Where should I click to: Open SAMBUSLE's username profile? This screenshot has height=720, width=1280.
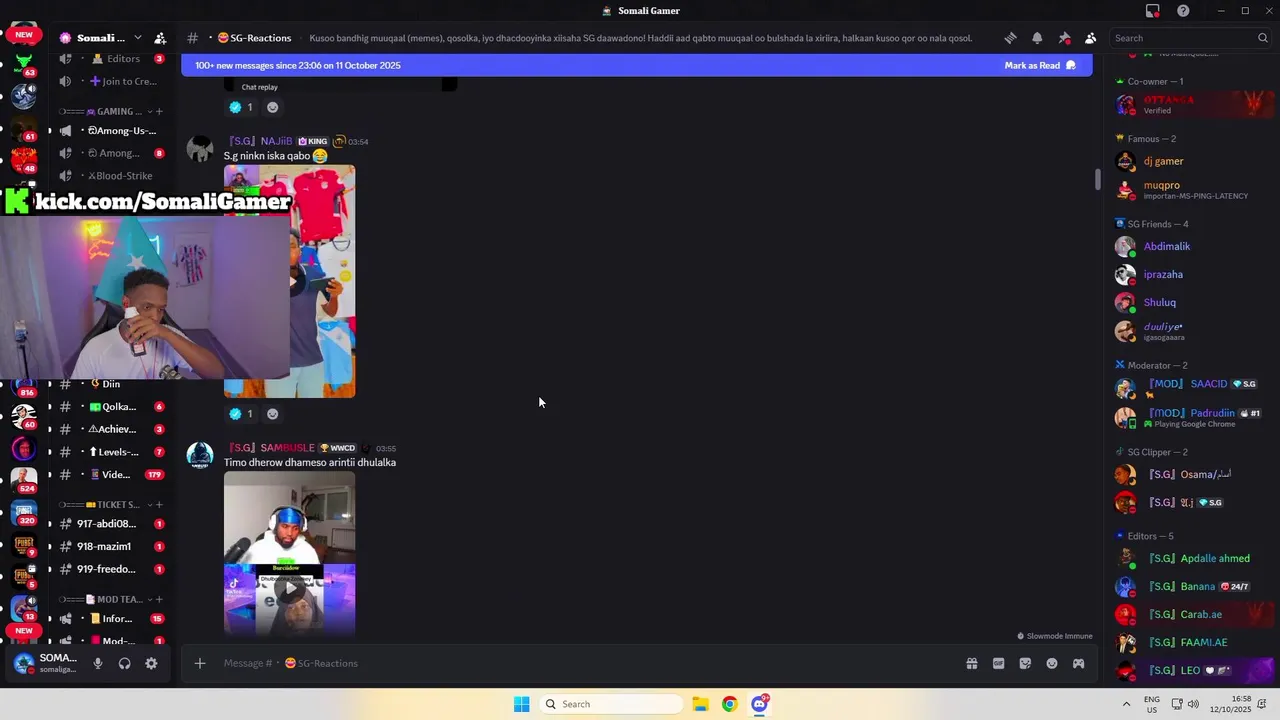click(271, 448)
